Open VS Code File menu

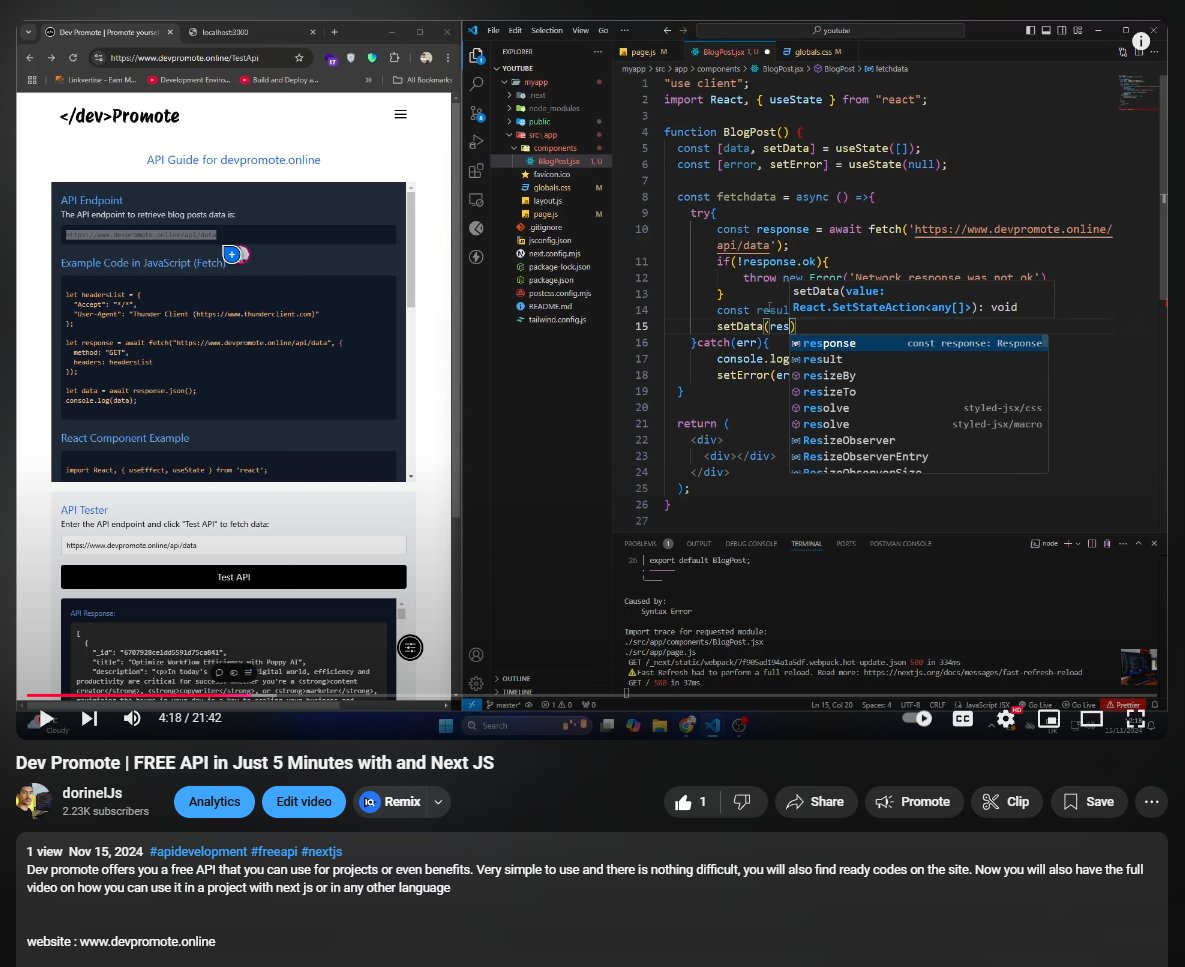tap(493, 30)
